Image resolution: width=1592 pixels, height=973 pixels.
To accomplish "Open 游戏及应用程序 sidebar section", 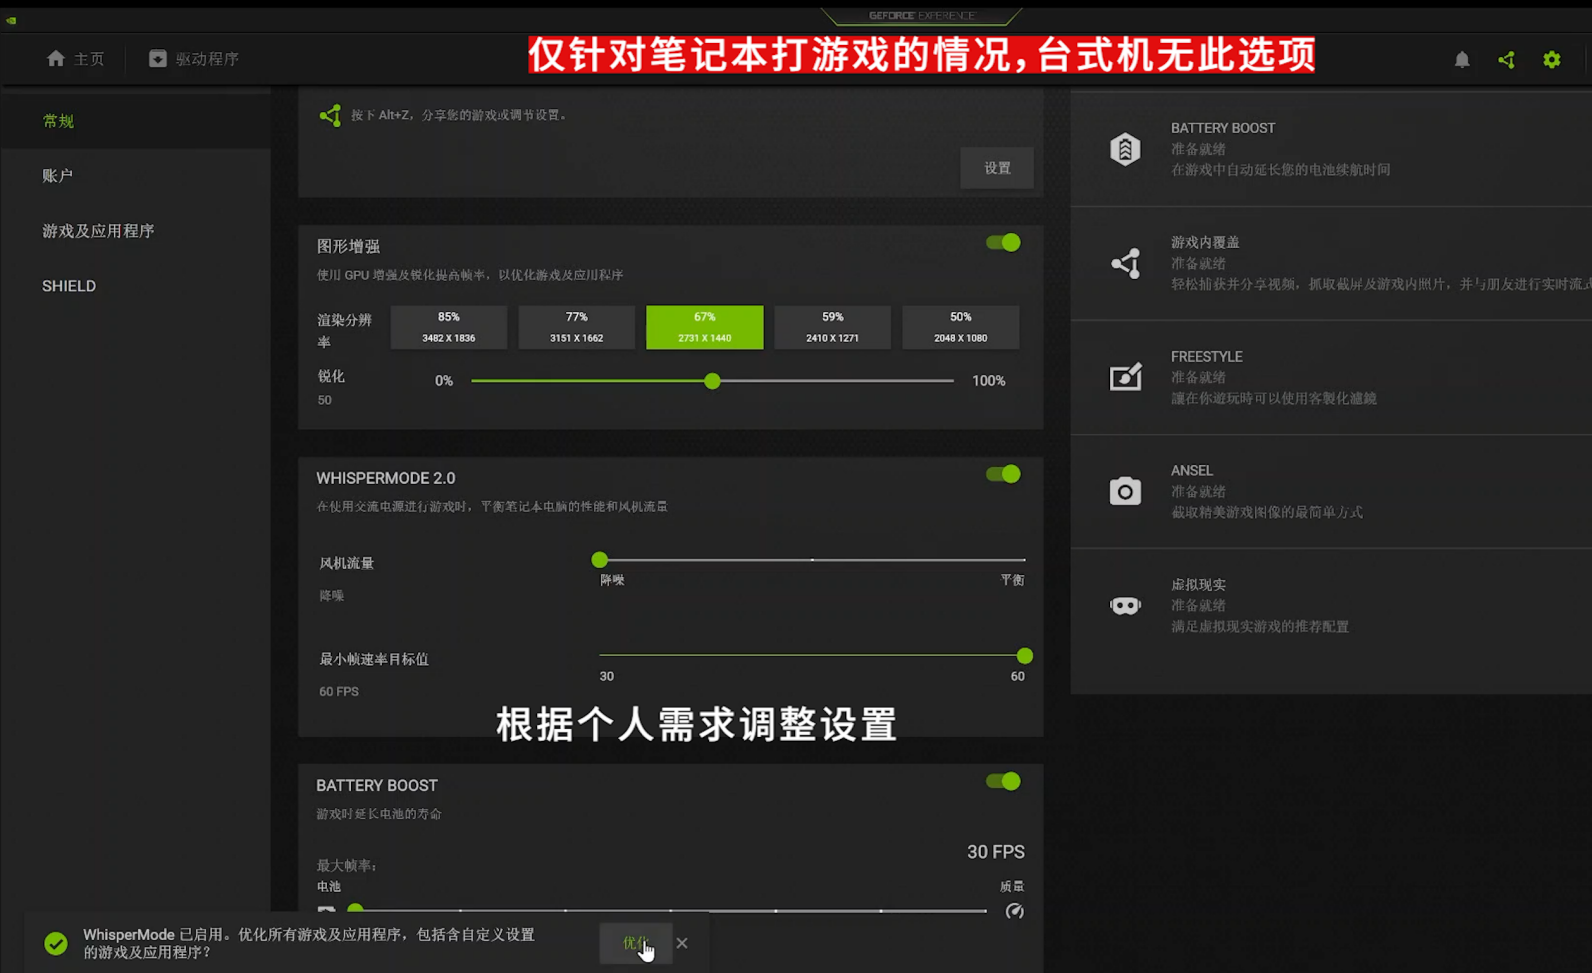I will pos(98,231).
